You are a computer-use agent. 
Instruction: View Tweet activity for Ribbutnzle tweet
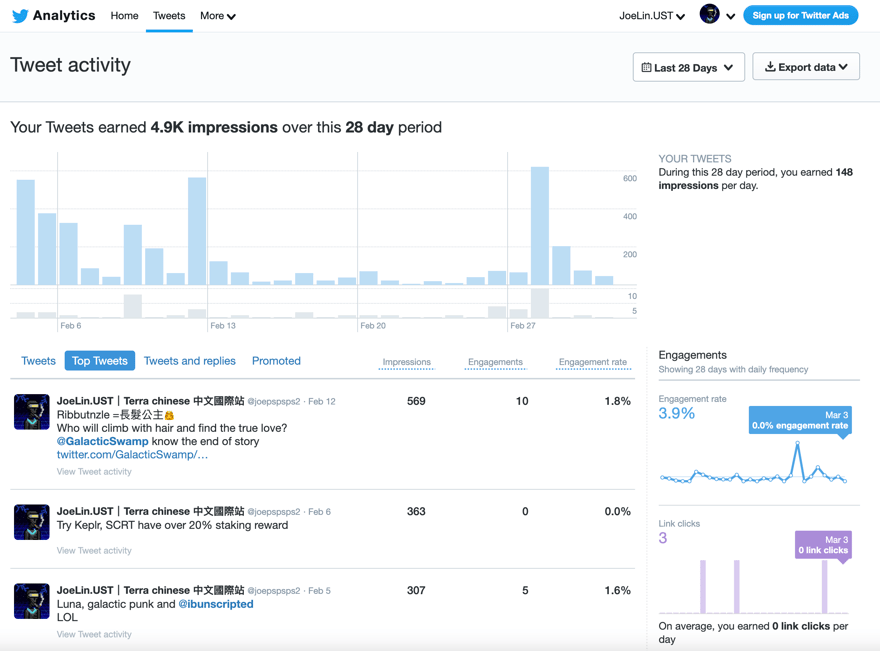94,471
